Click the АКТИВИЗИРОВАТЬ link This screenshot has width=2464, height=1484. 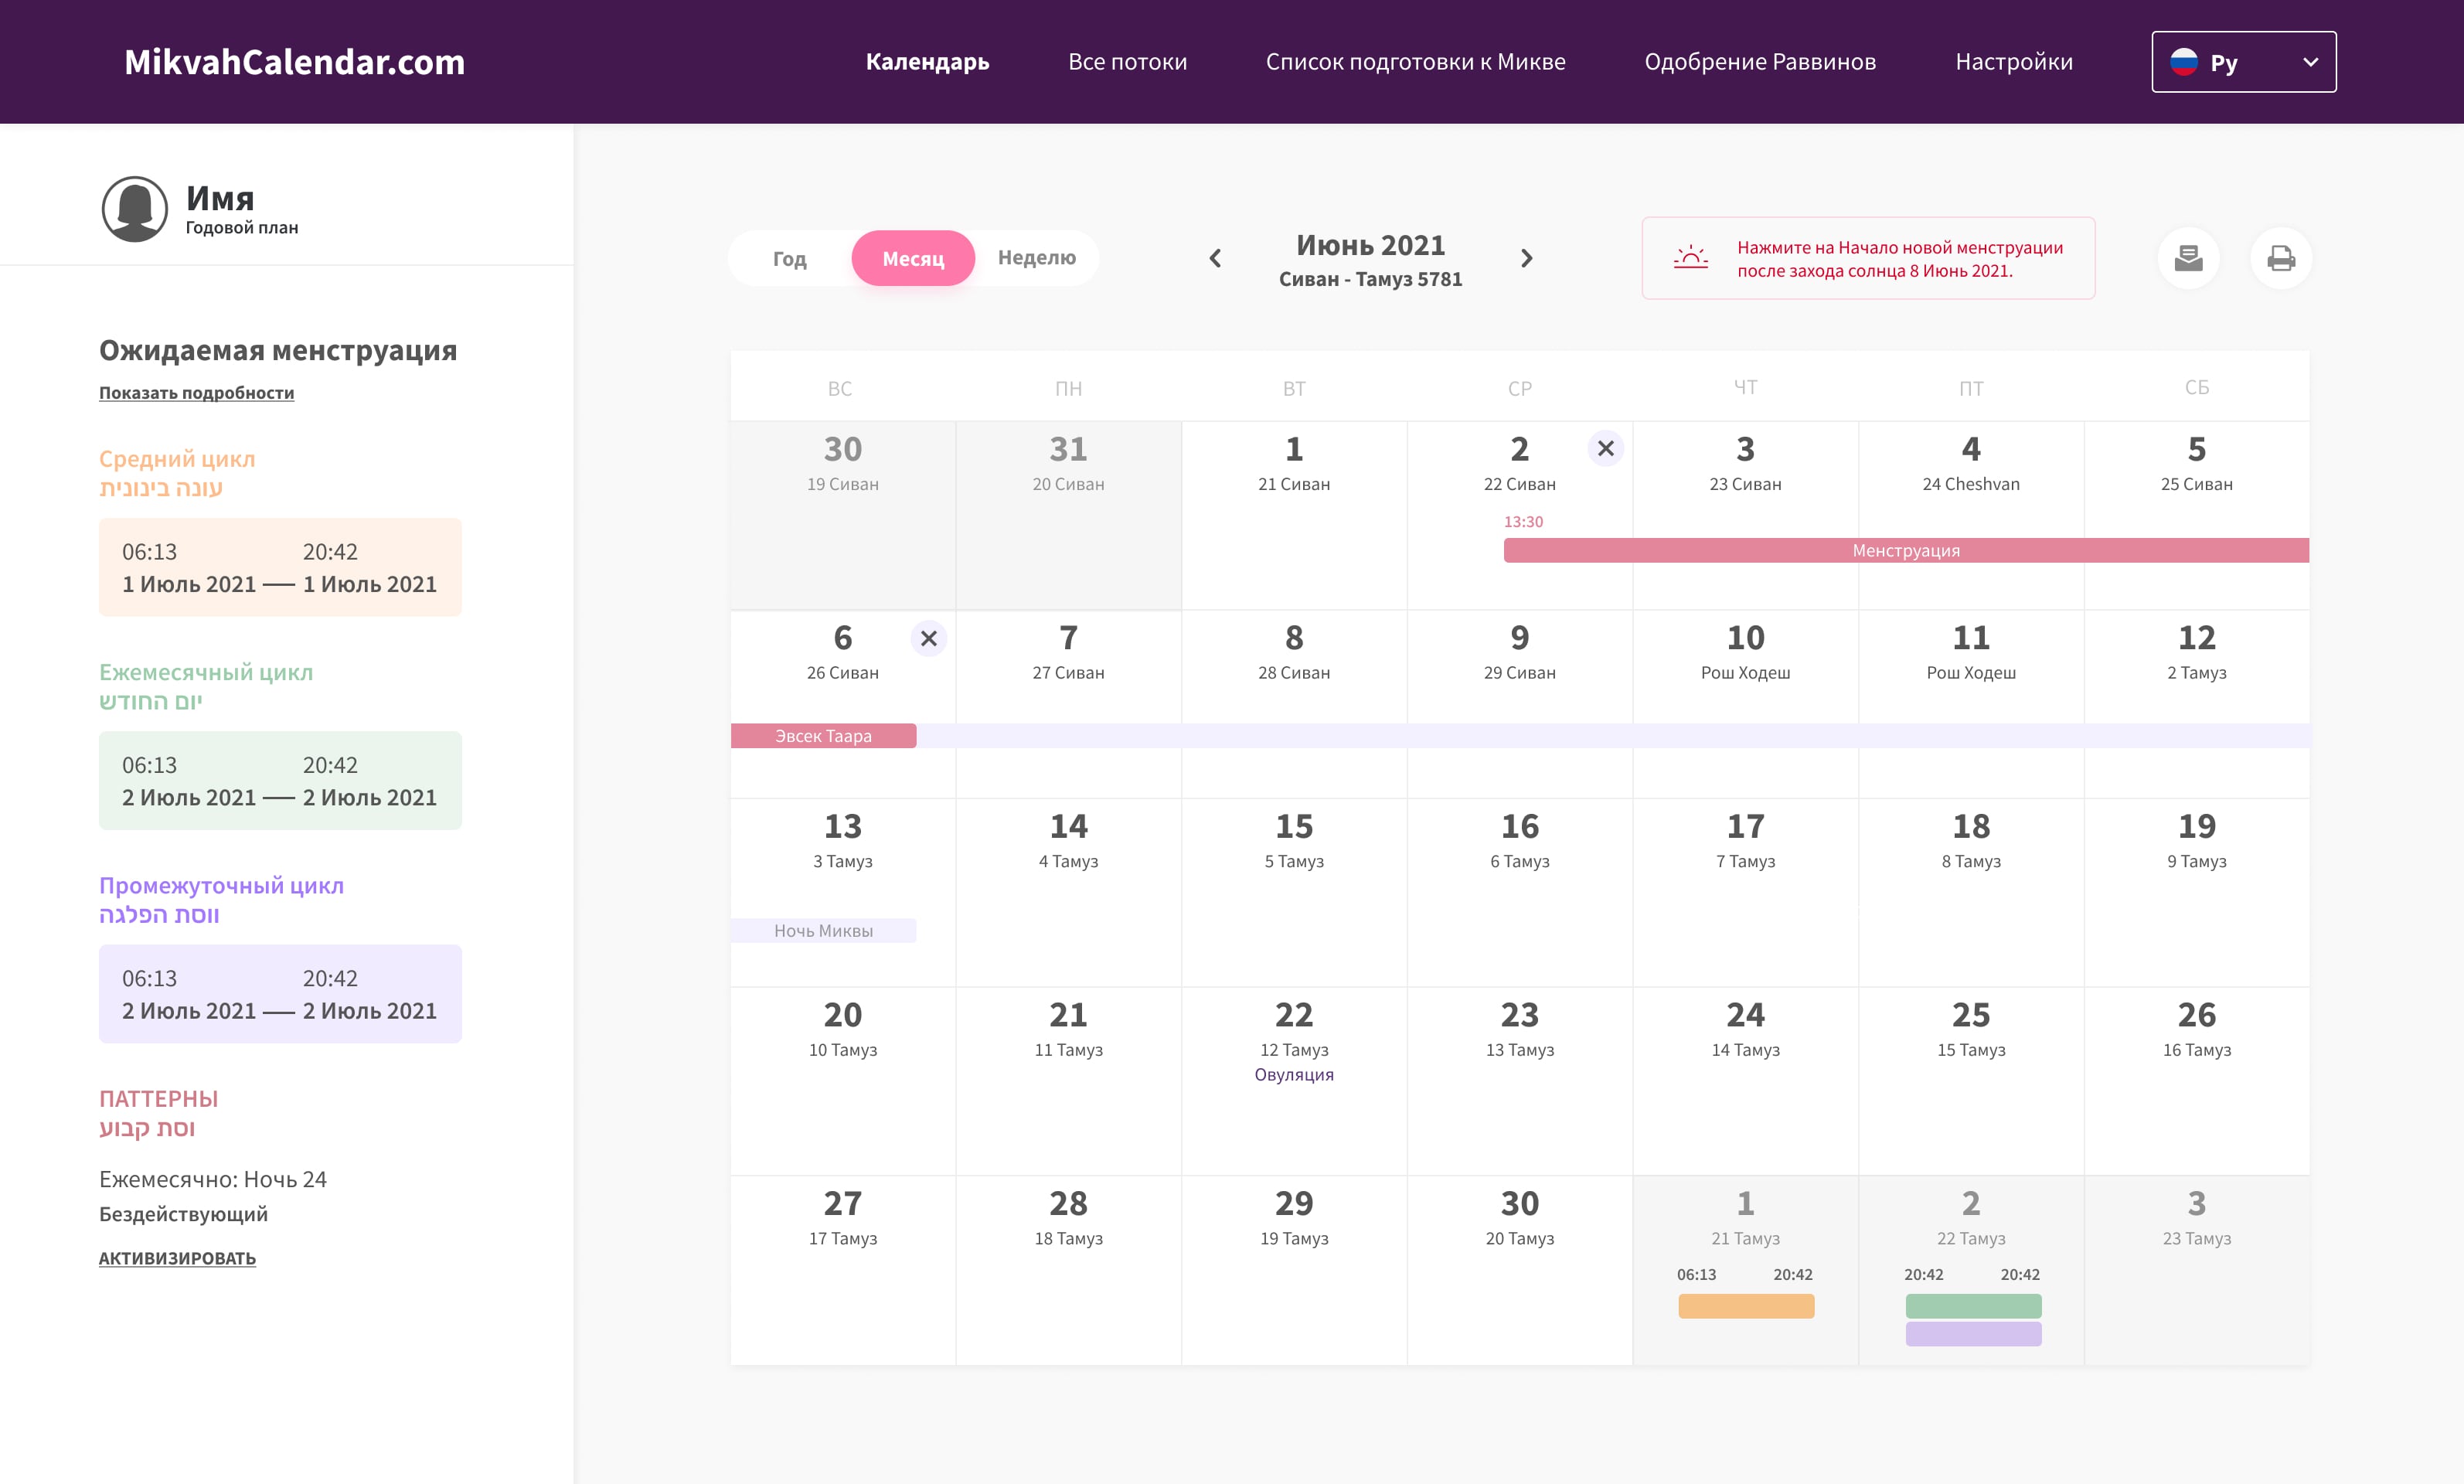click(x=177, y=1258)
